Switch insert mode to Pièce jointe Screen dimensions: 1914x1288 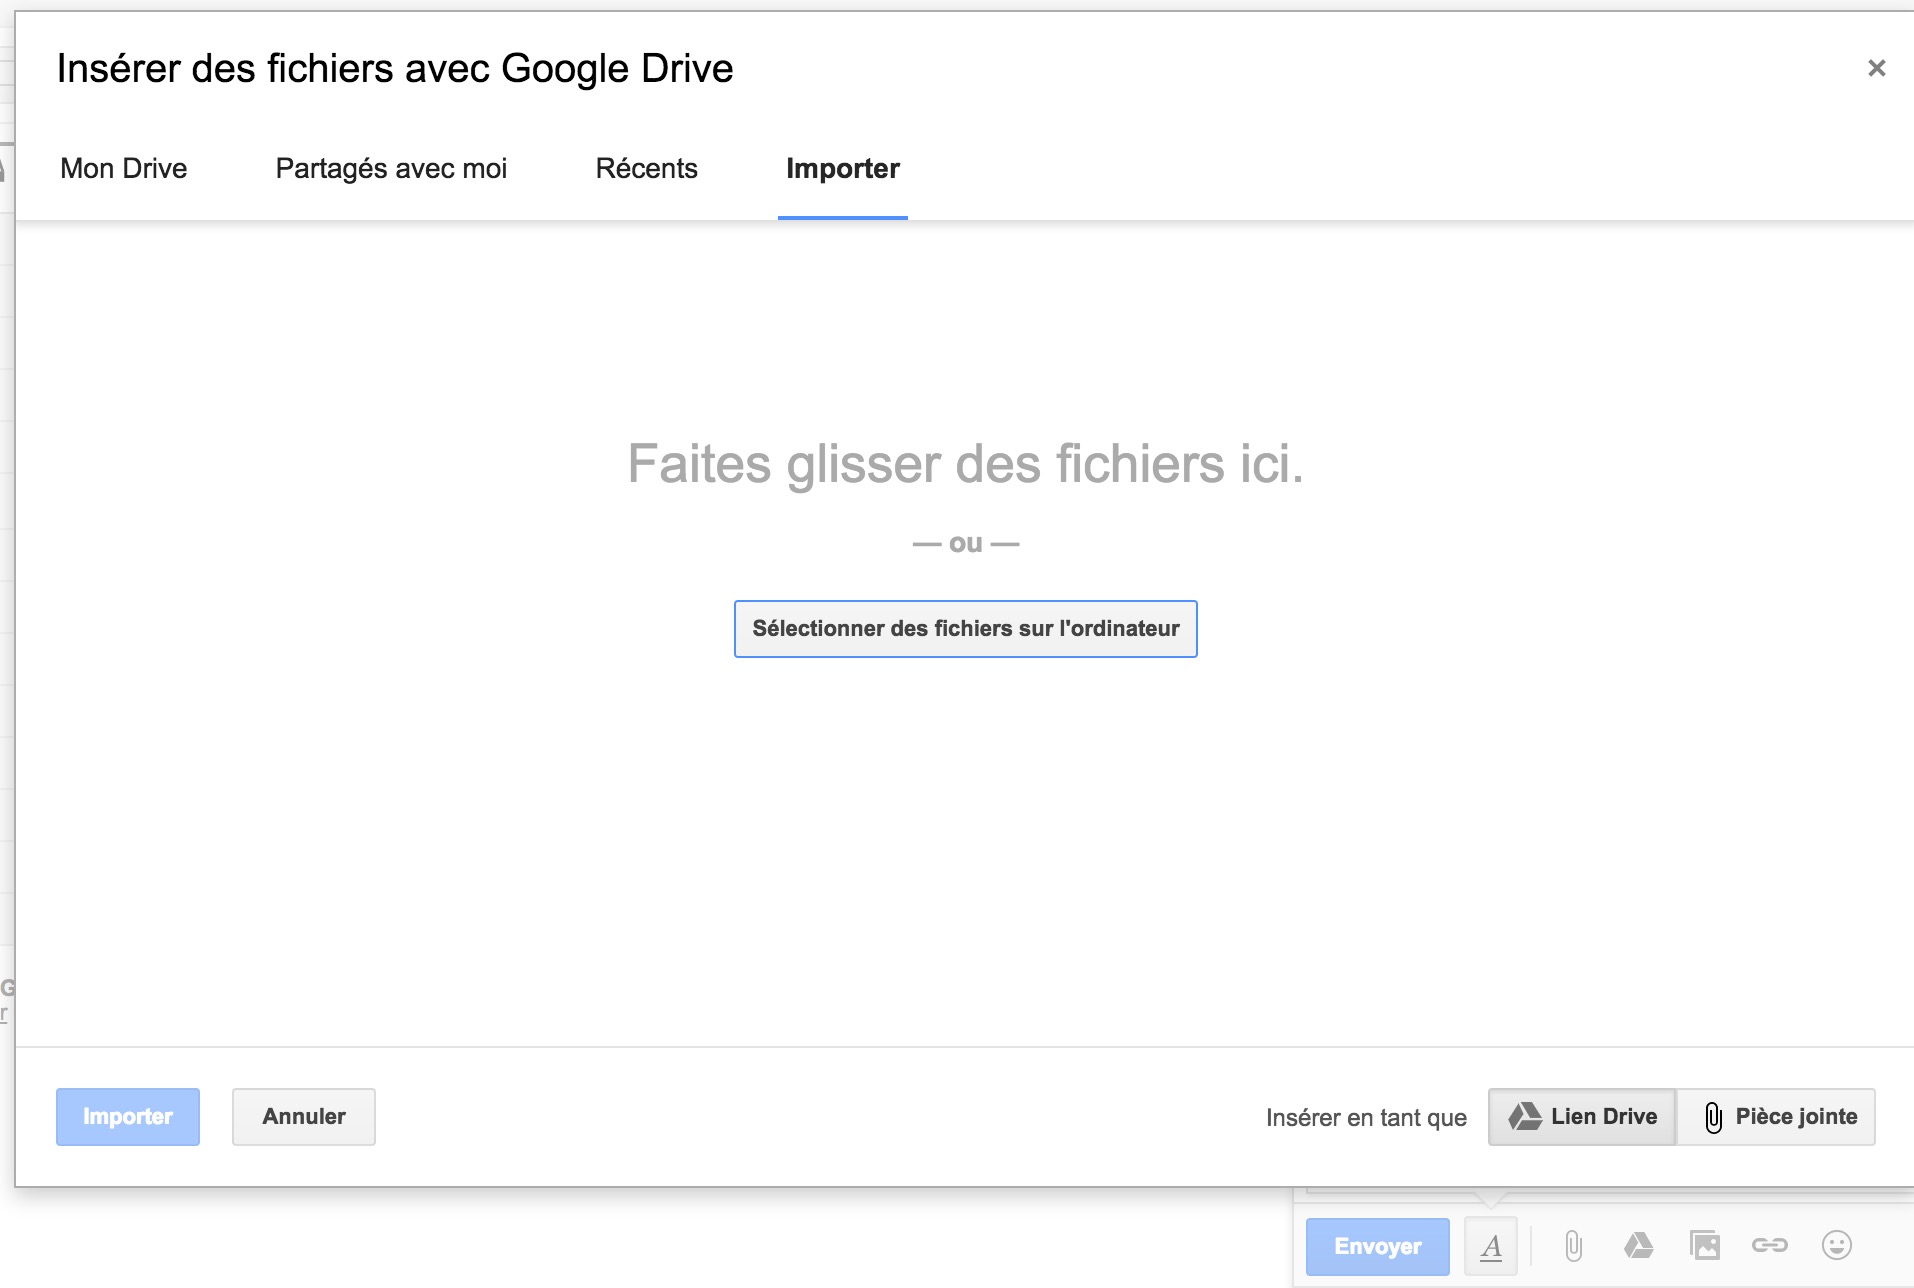coord(1777,1116)
